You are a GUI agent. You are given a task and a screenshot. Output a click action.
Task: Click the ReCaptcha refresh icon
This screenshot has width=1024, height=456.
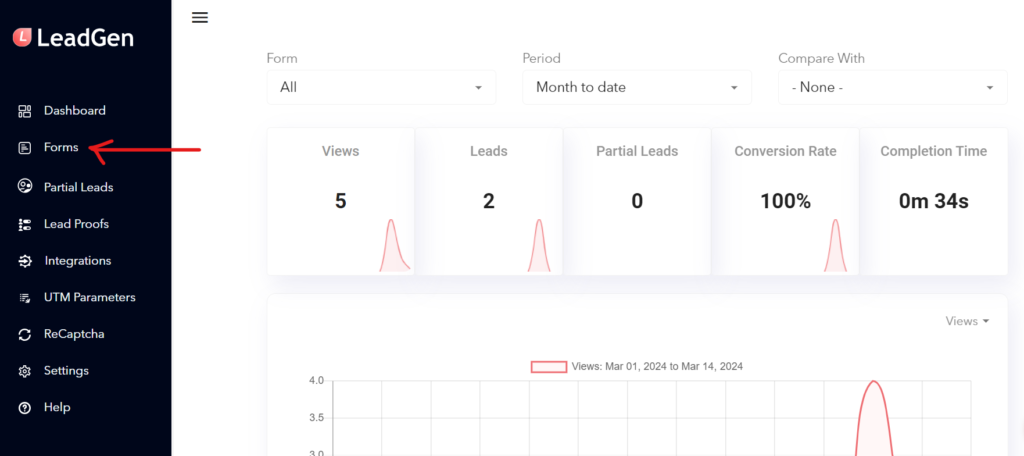(24, 334)
